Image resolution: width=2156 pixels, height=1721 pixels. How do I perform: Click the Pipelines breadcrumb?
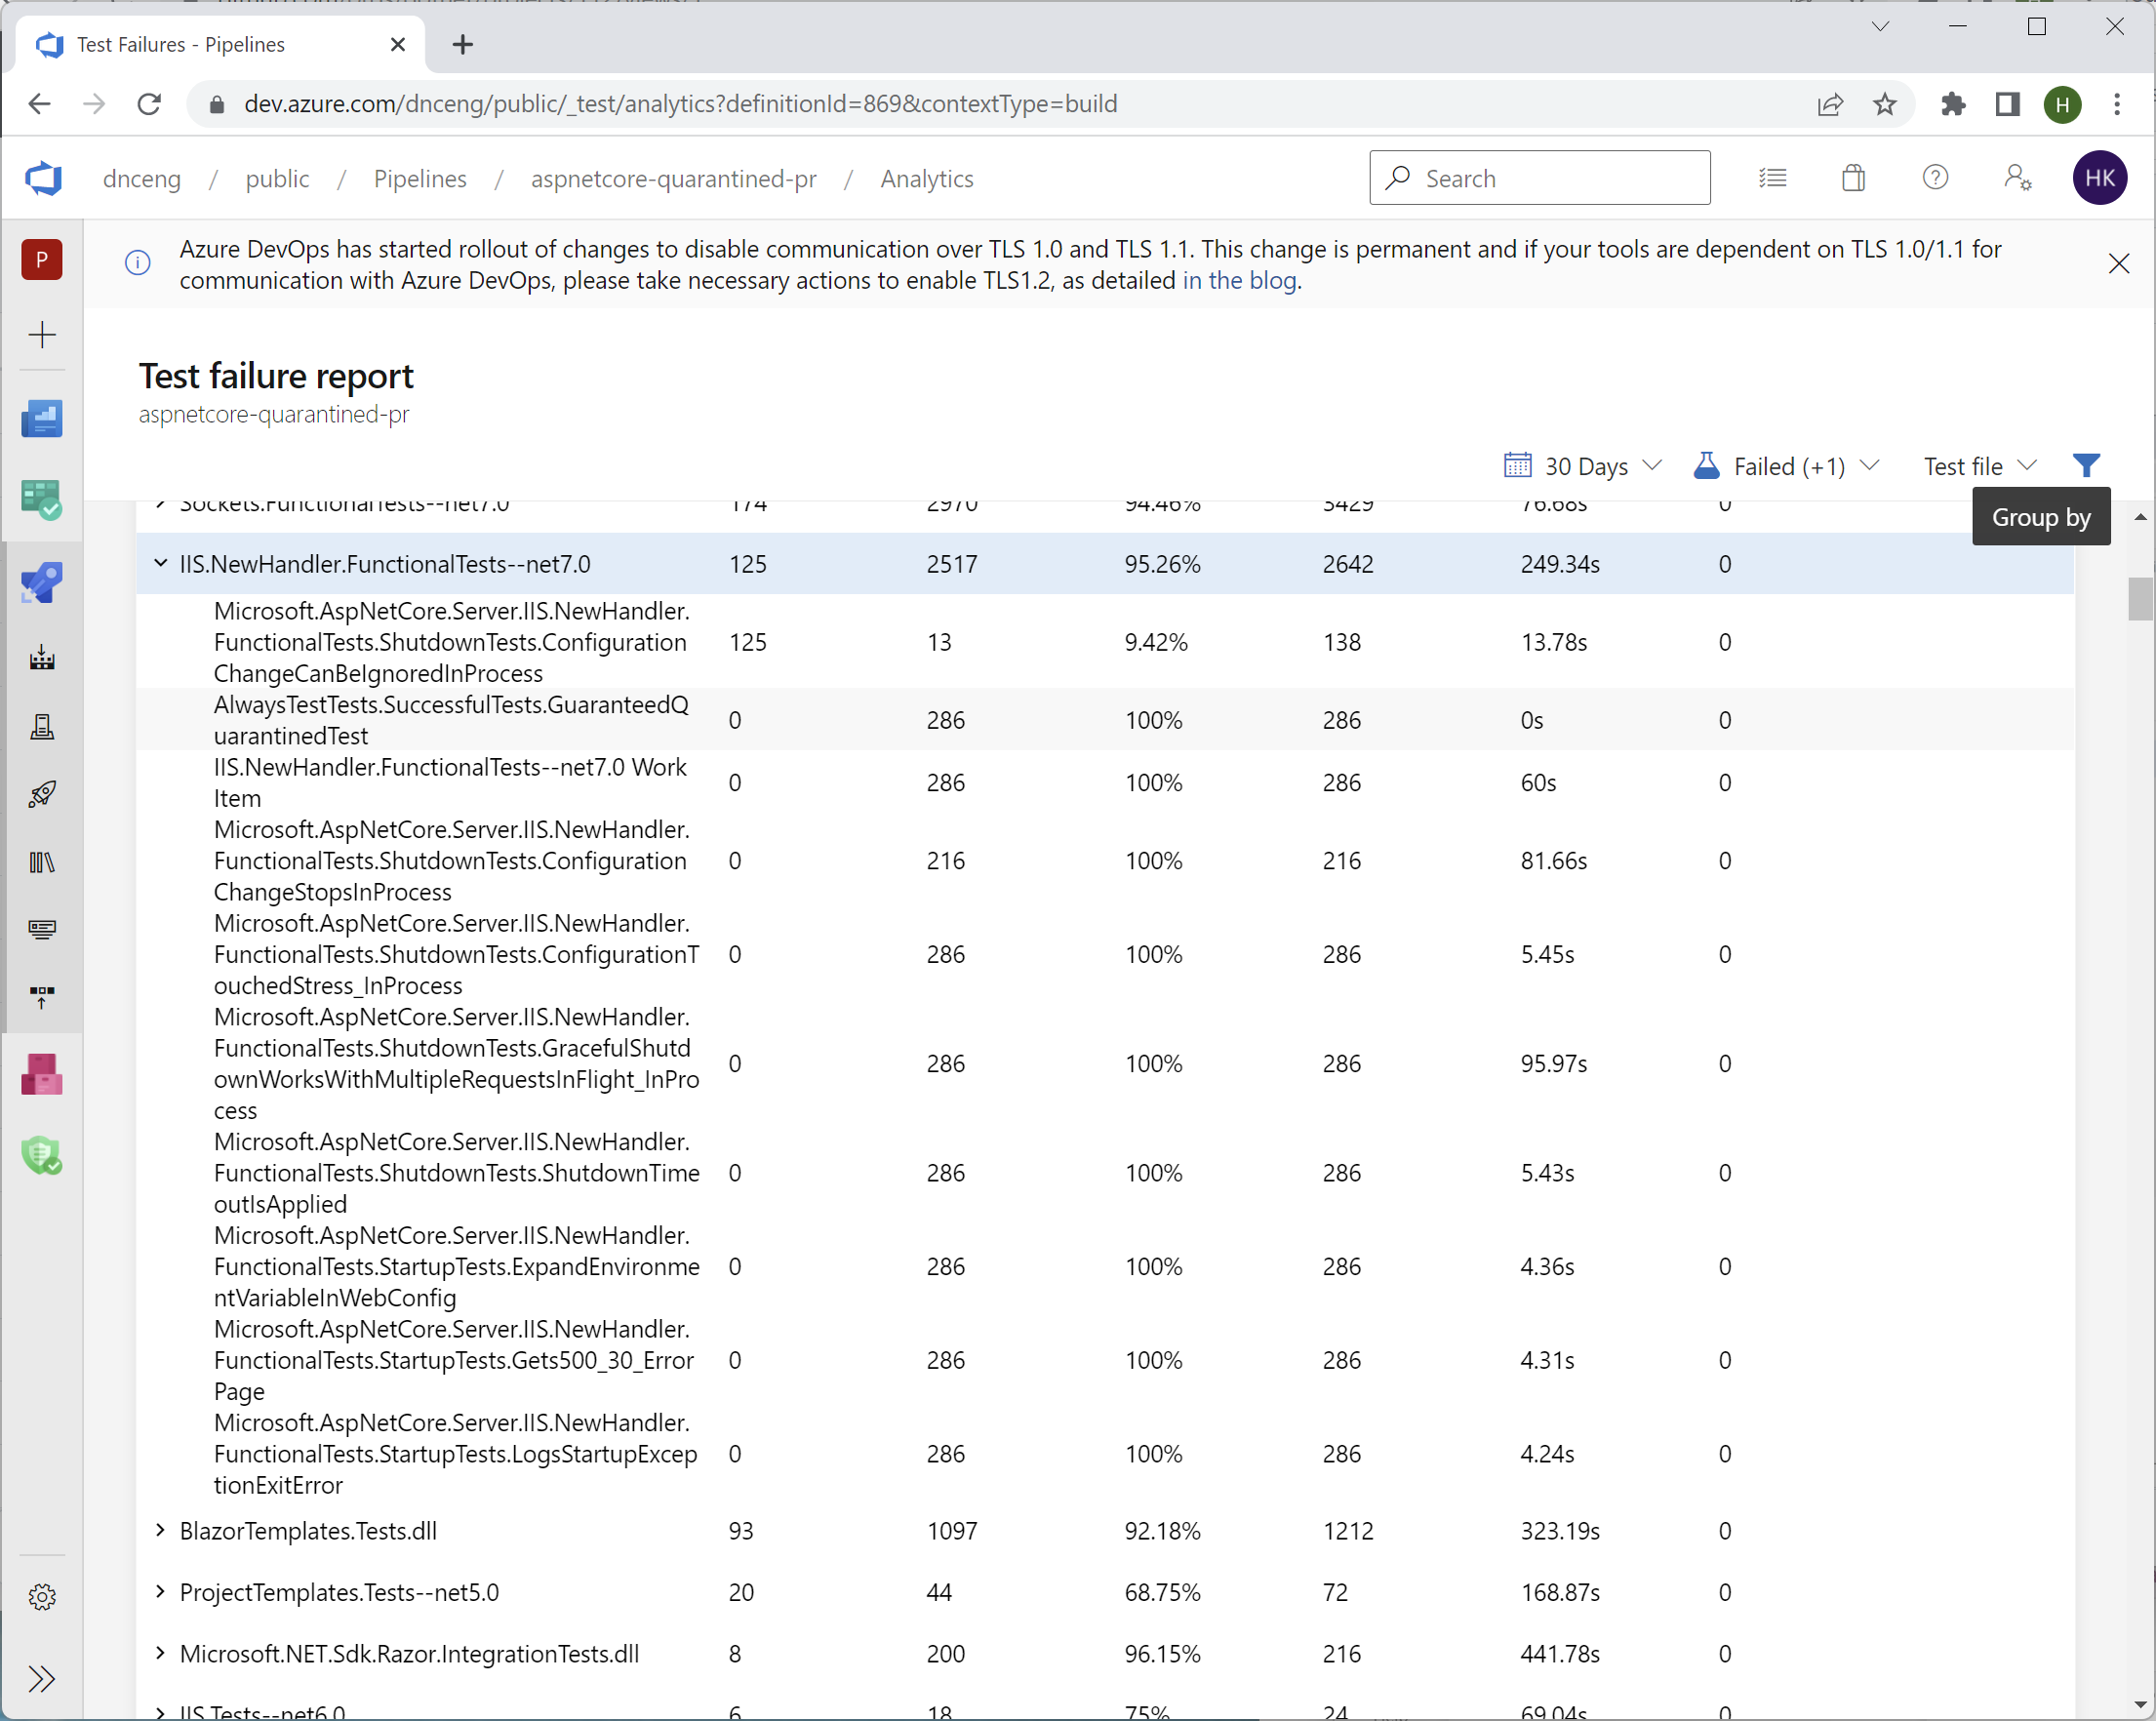420,179
